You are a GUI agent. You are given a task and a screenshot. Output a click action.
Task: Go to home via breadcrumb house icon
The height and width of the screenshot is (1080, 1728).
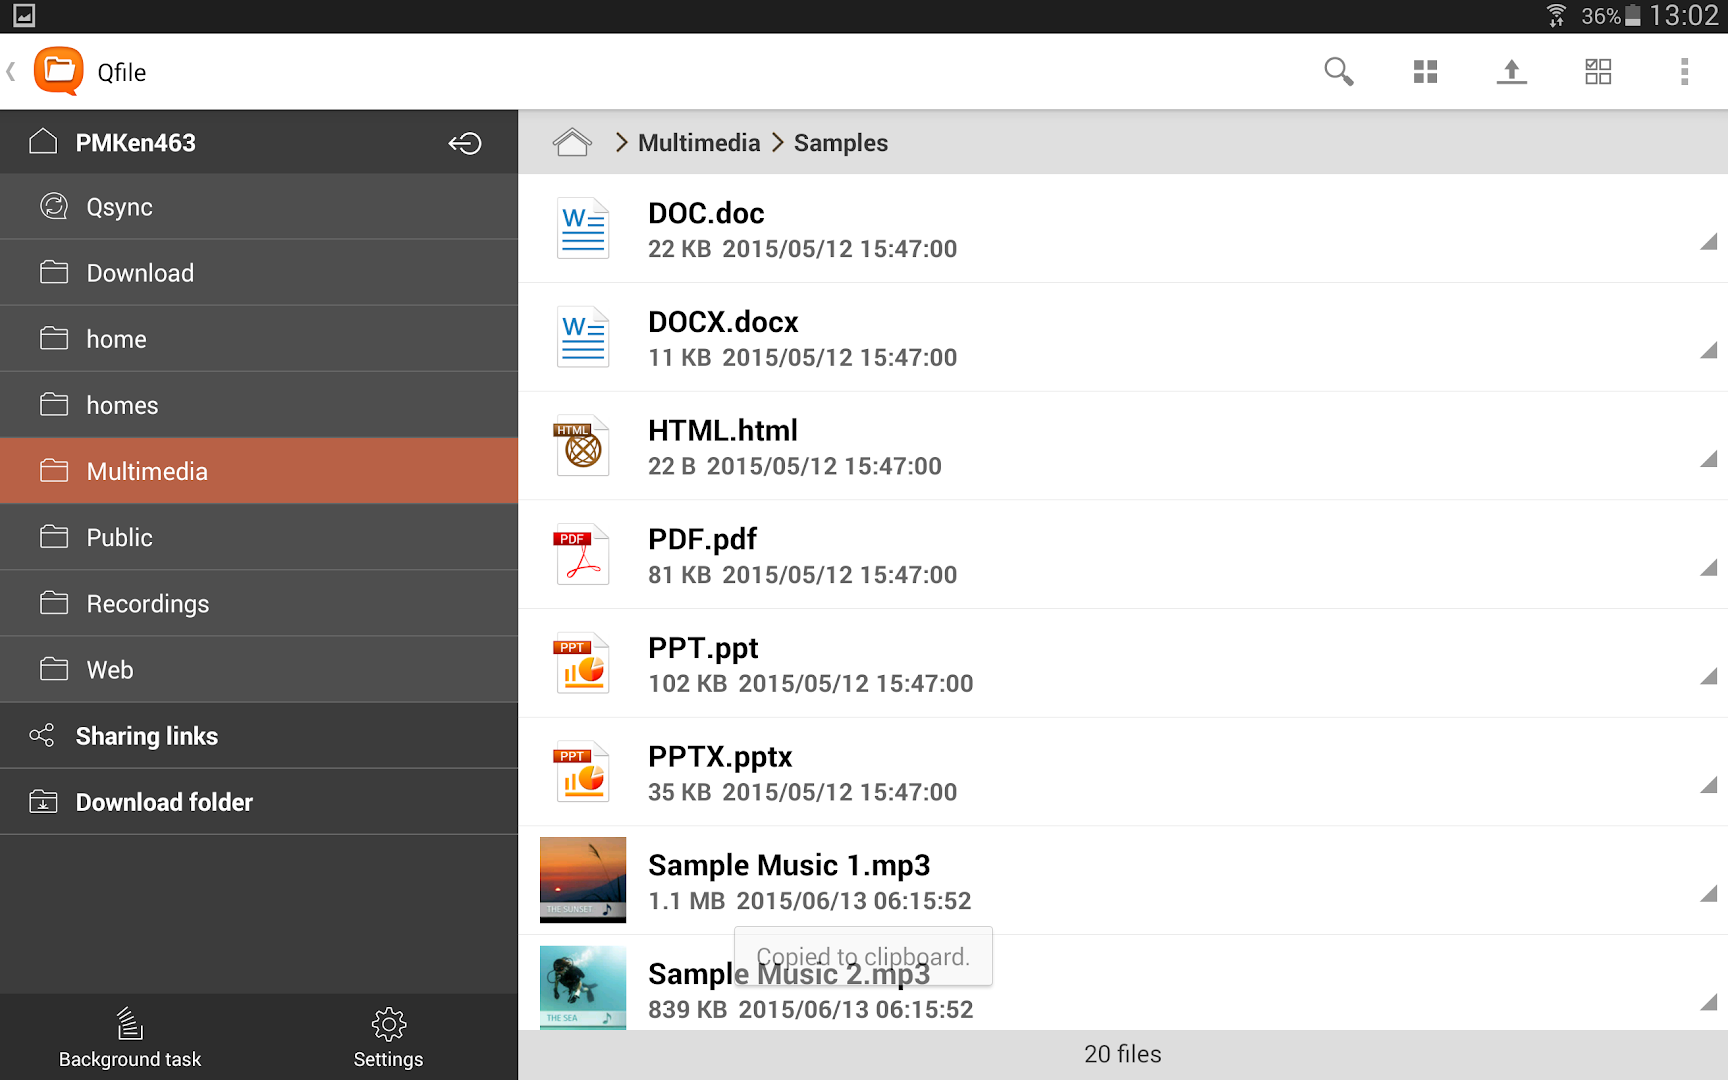point(572,143)
